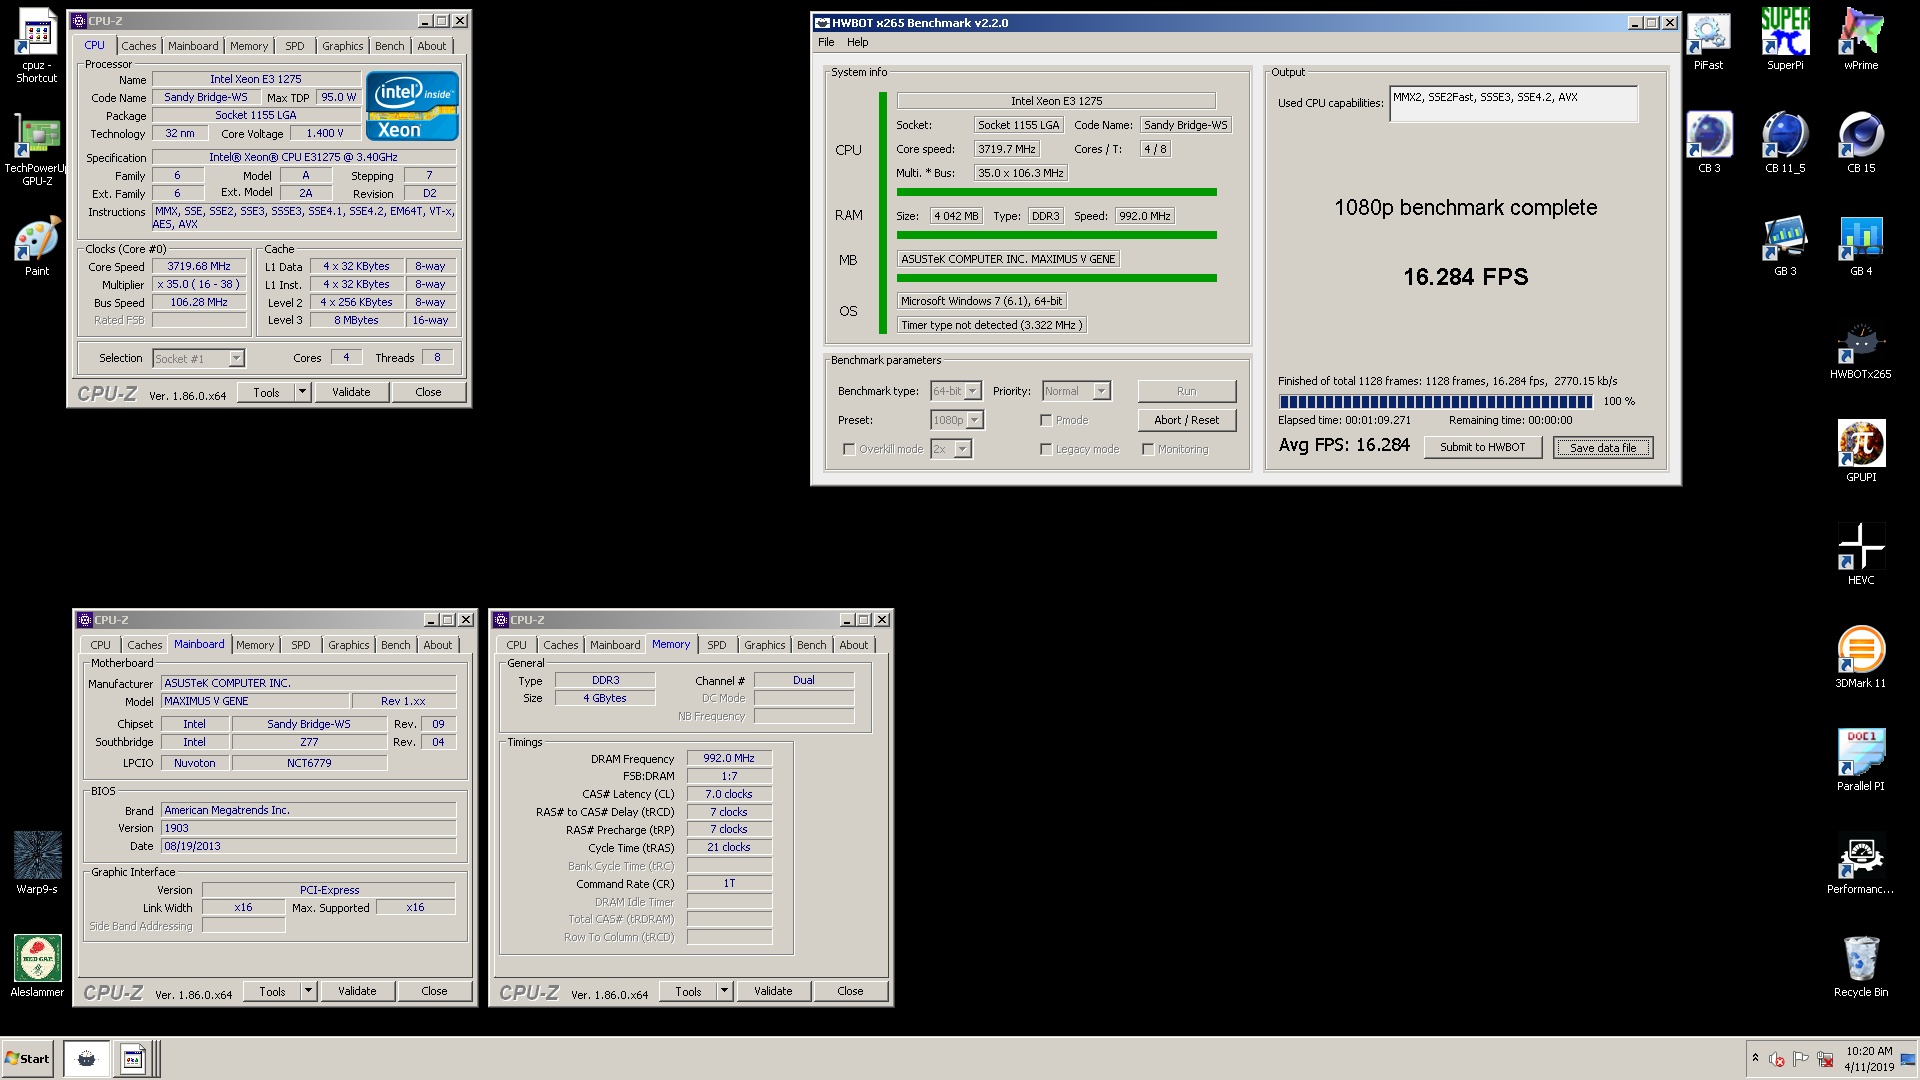The width and height of the screenshot is (1920, 1080).
Task: Click the benchmark progress bar
Action: 1436,401
